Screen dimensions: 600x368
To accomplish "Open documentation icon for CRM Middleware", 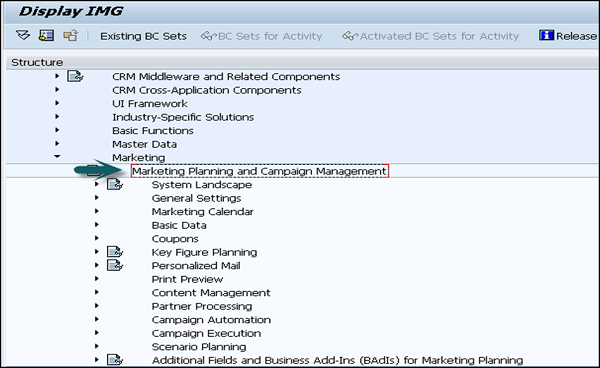I will tap(75, 77).
